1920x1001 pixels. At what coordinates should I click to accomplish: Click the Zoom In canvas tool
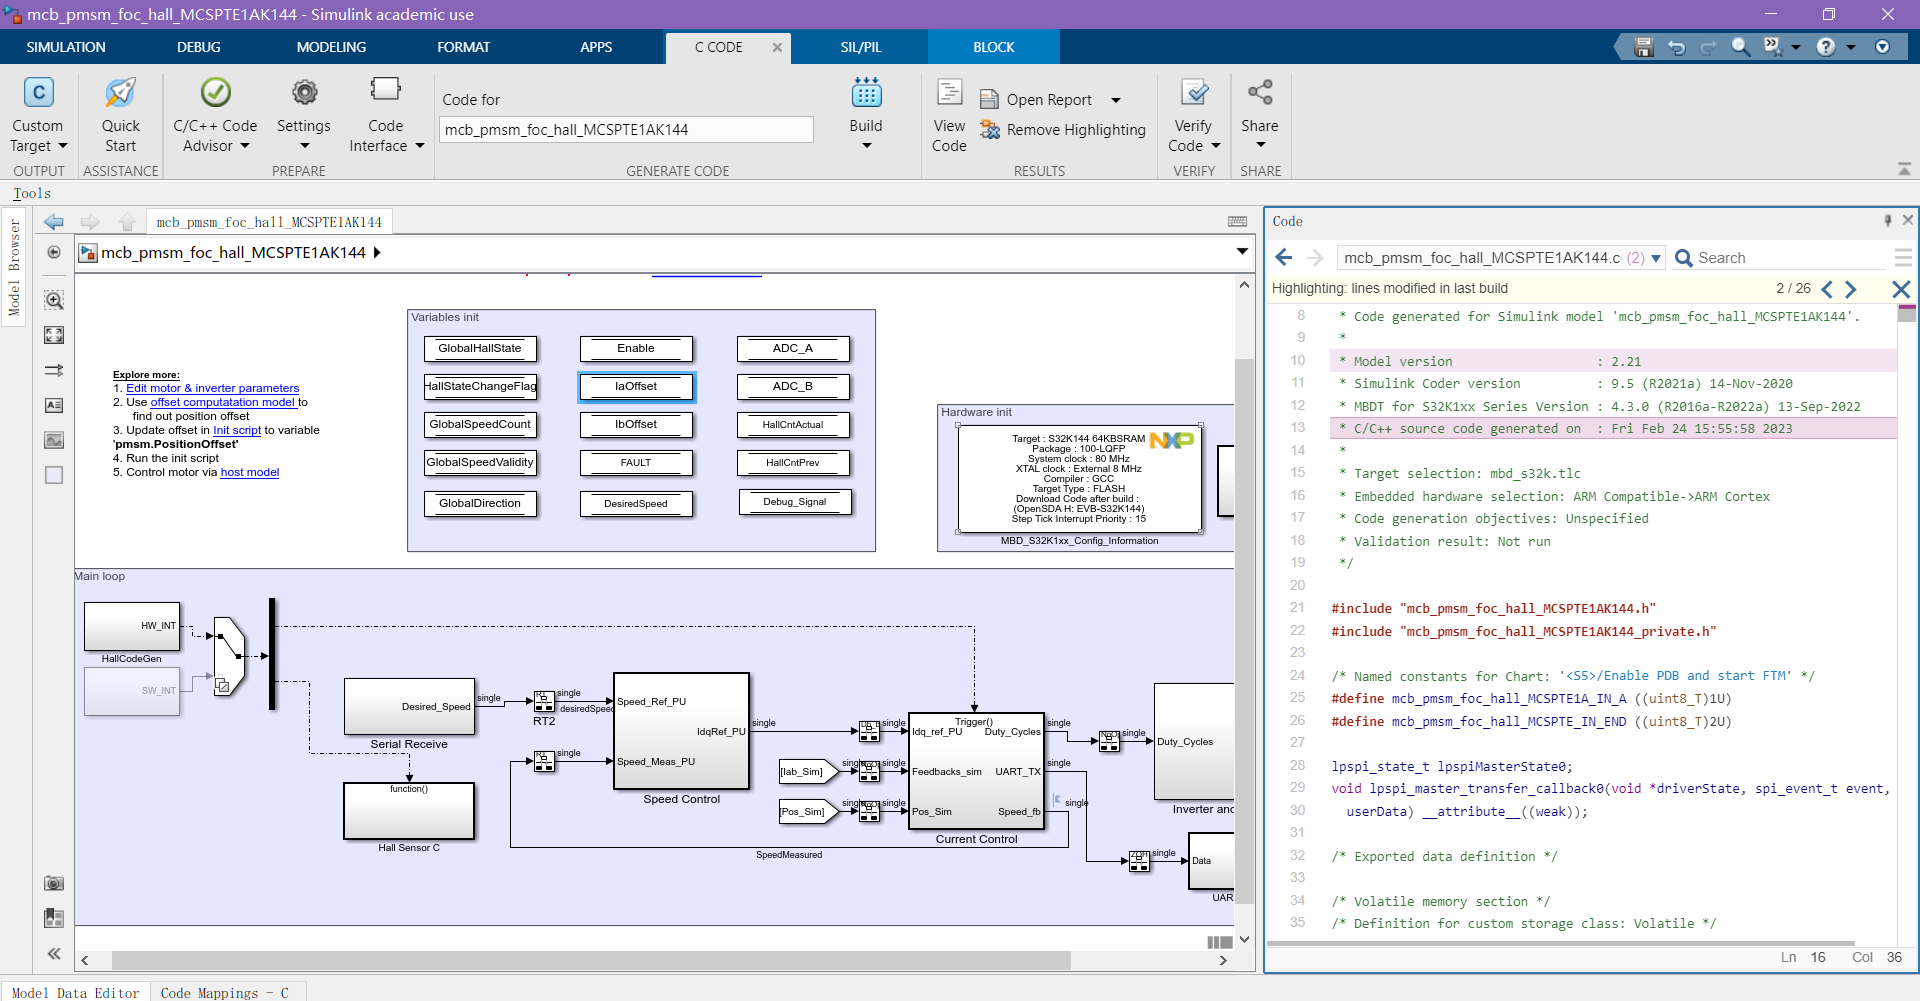(x=54, y=300)
